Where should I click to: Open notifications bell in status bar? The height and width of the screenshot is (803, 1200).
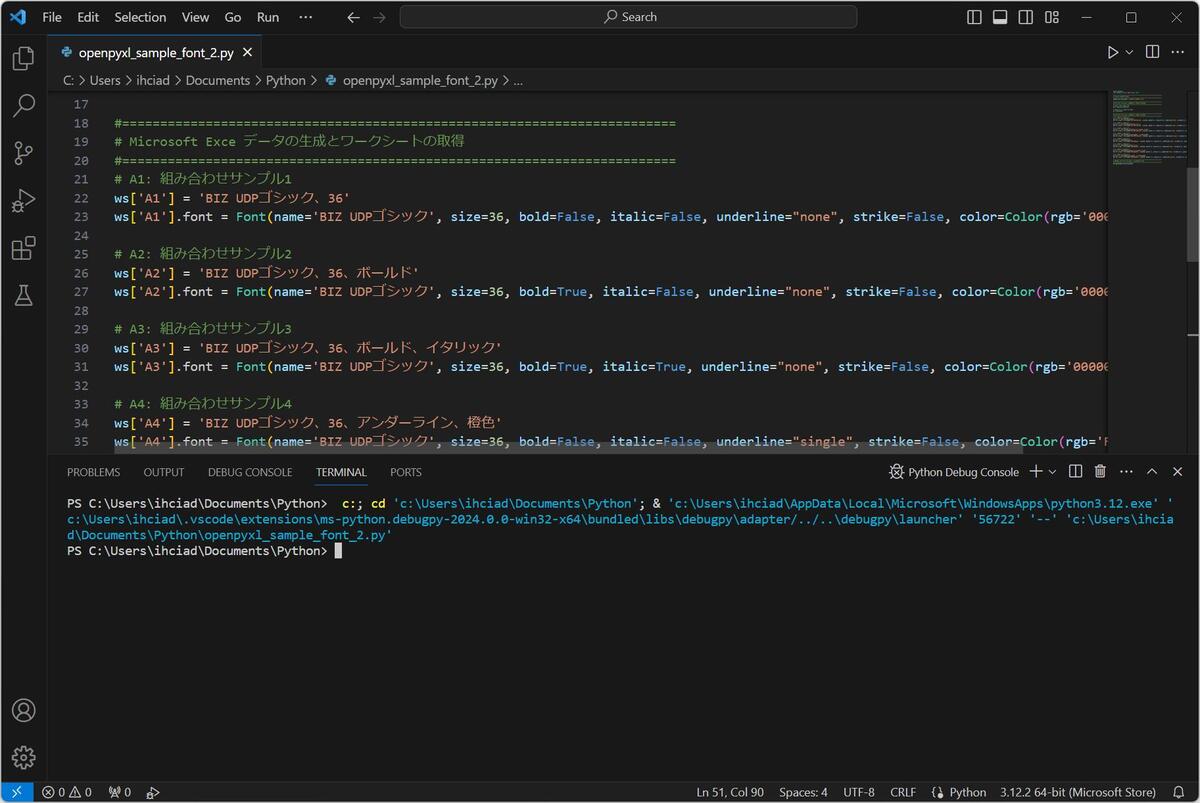coord(1179,792)
